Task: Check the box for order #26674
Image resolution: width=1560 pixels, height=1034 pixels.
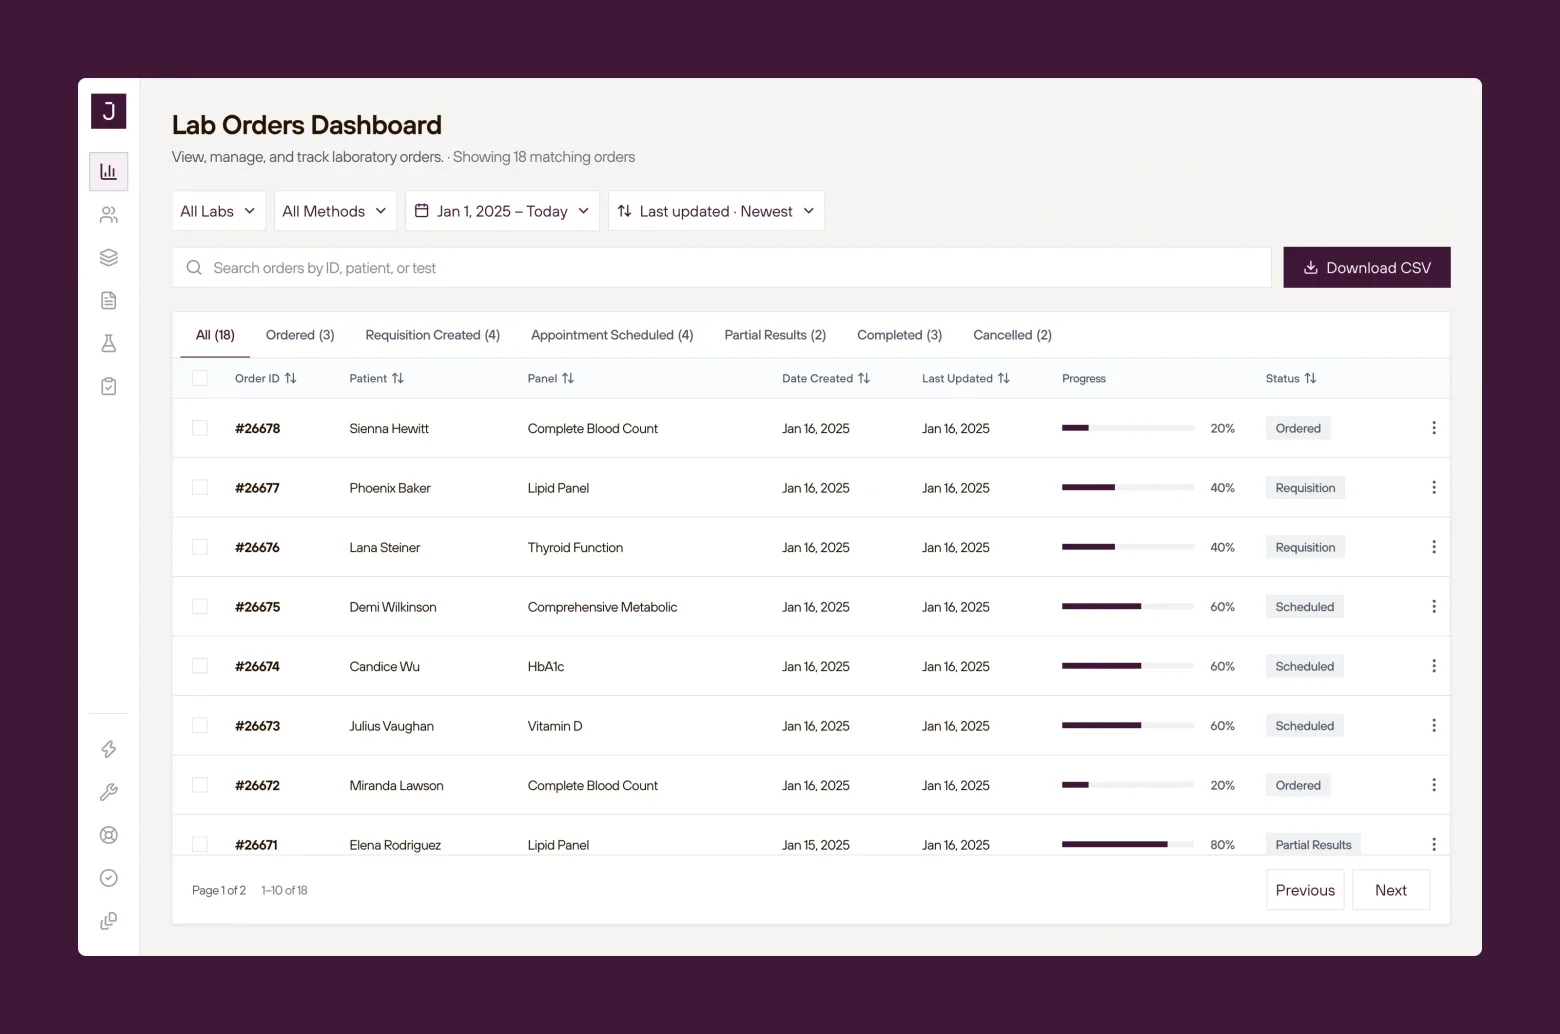Action: [200, 667]
